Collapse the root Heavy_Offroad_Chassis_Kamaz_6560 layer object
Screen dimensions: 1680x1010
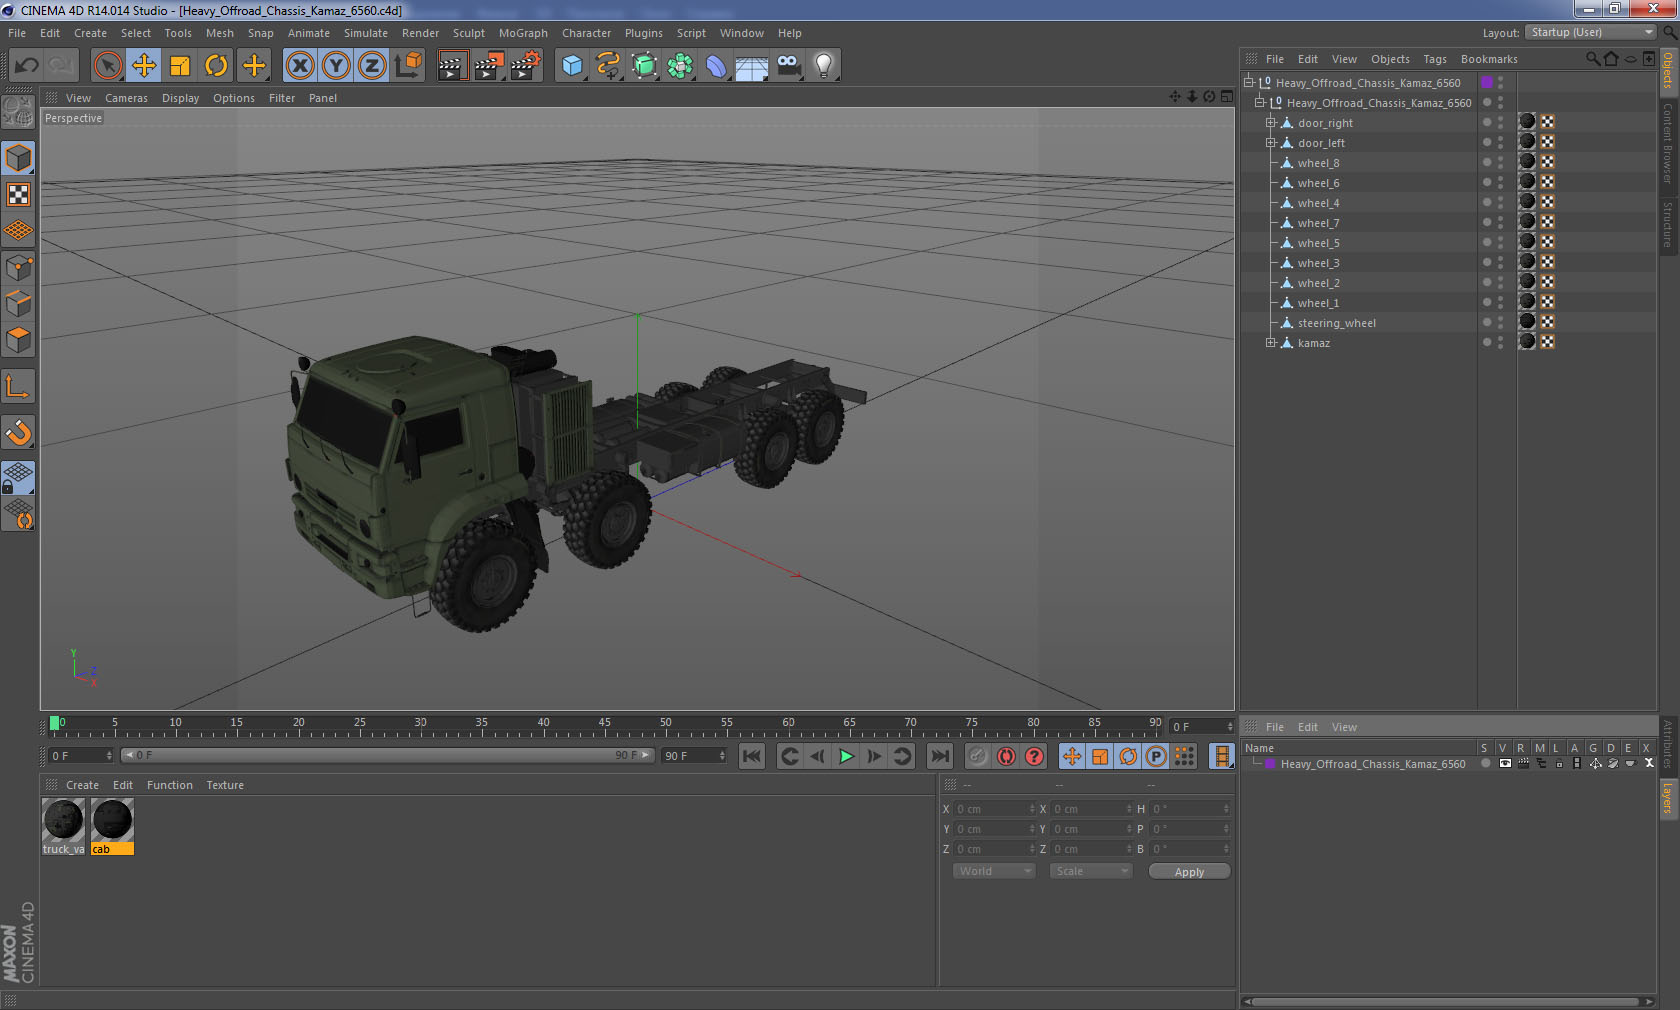(1249, 83)
